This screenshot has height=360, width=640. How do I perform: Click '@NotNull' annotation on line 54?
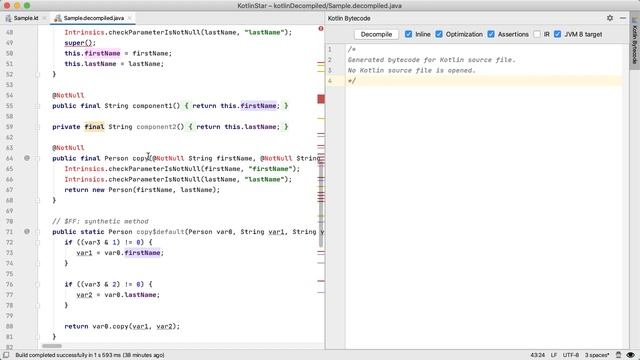tap(68, 95)
